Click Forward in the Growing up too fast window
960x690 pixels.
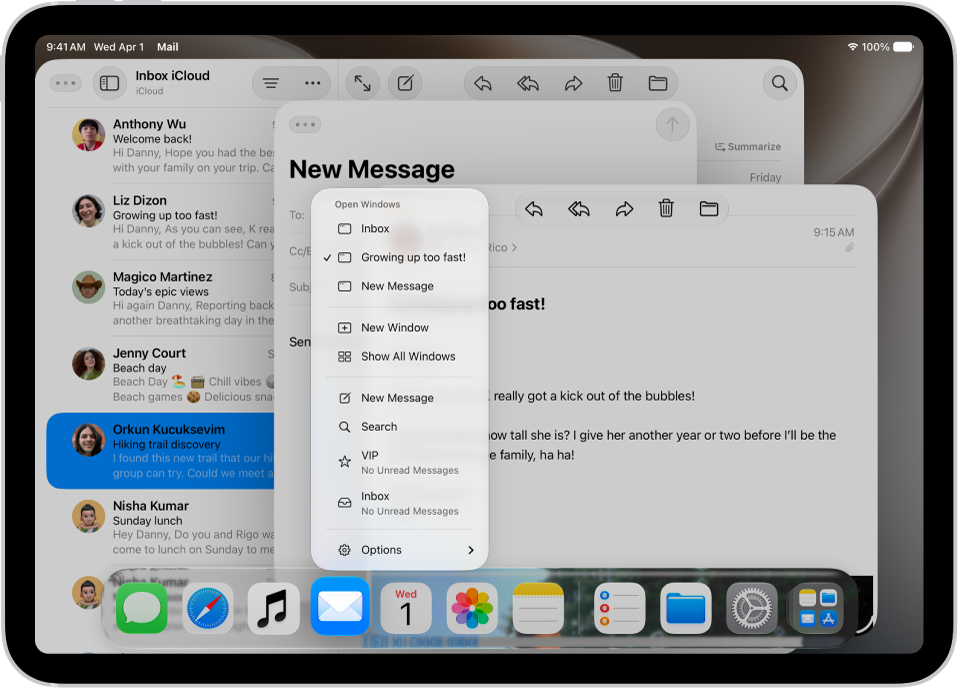click(x=624, y=209)
